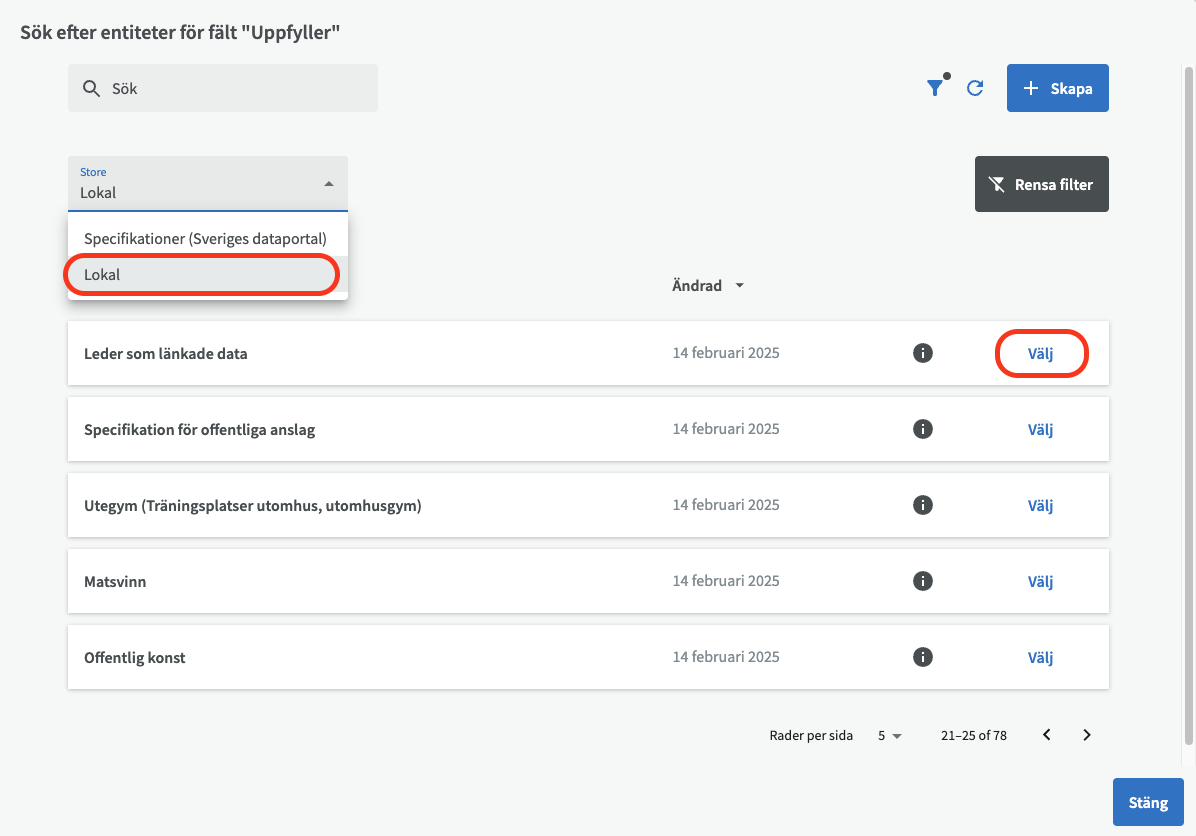The image size is (1196, 836).
Task: Clear filters with Rensa filter
Action: [x=1041, y=184]
